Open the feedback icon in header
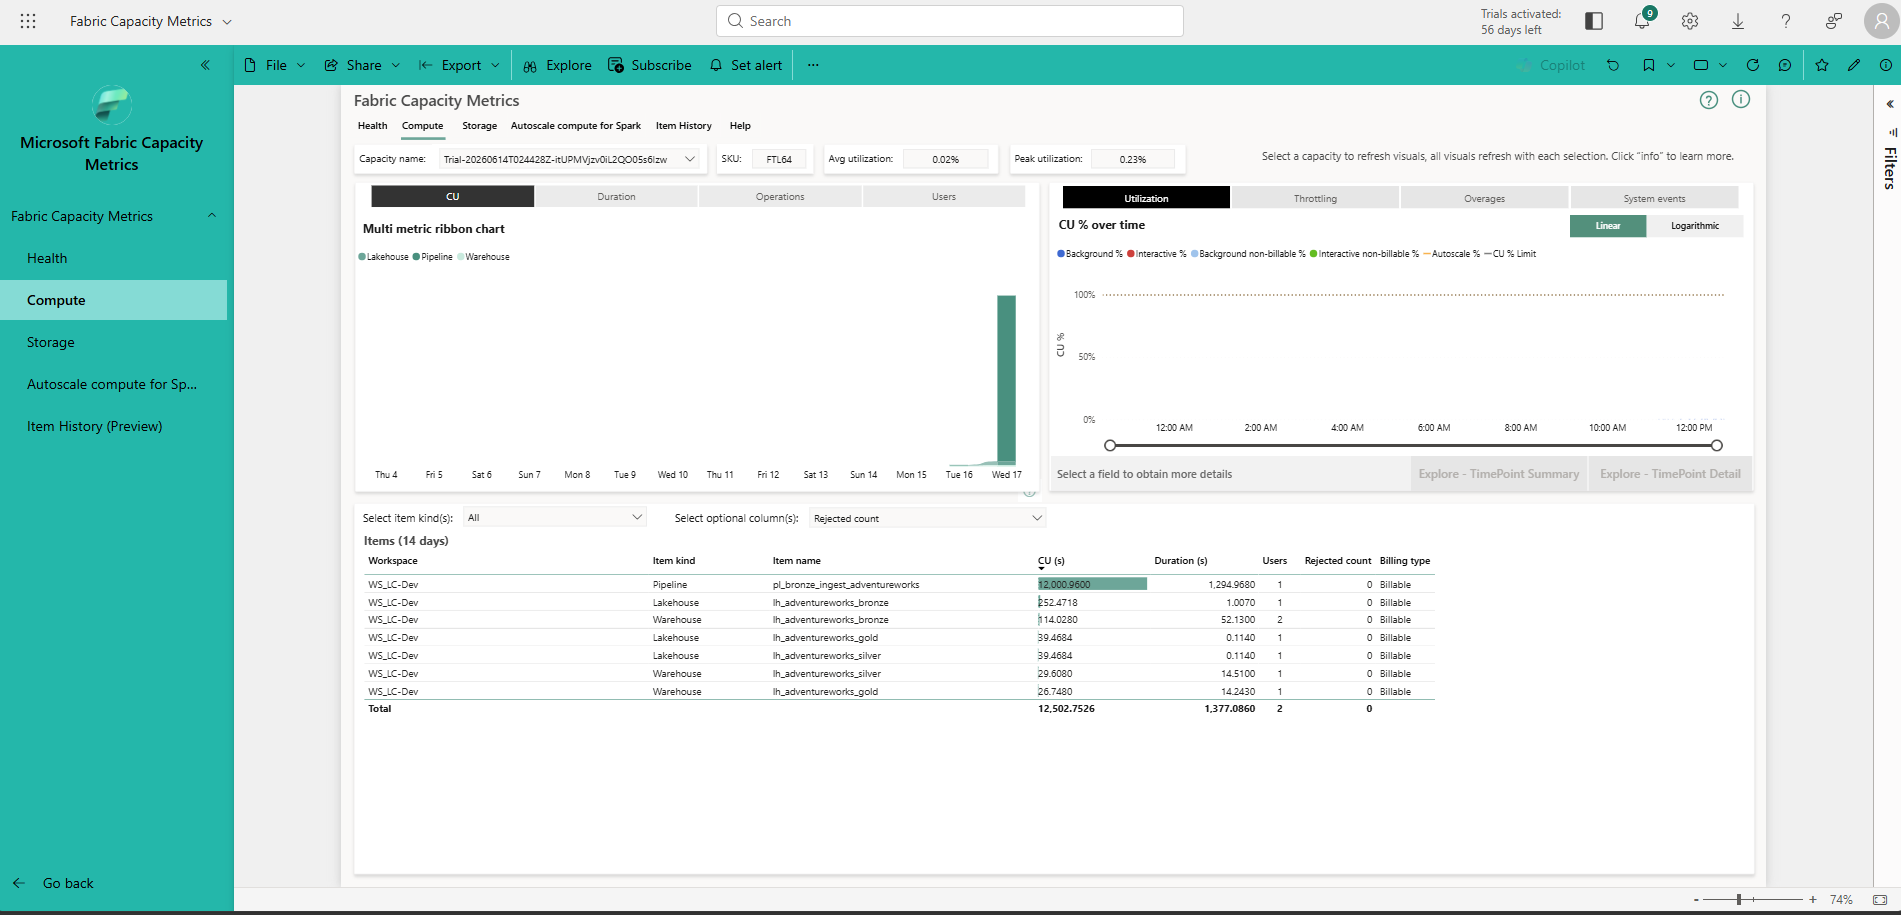This screenshot has height=915, width=1901. 1834,21
